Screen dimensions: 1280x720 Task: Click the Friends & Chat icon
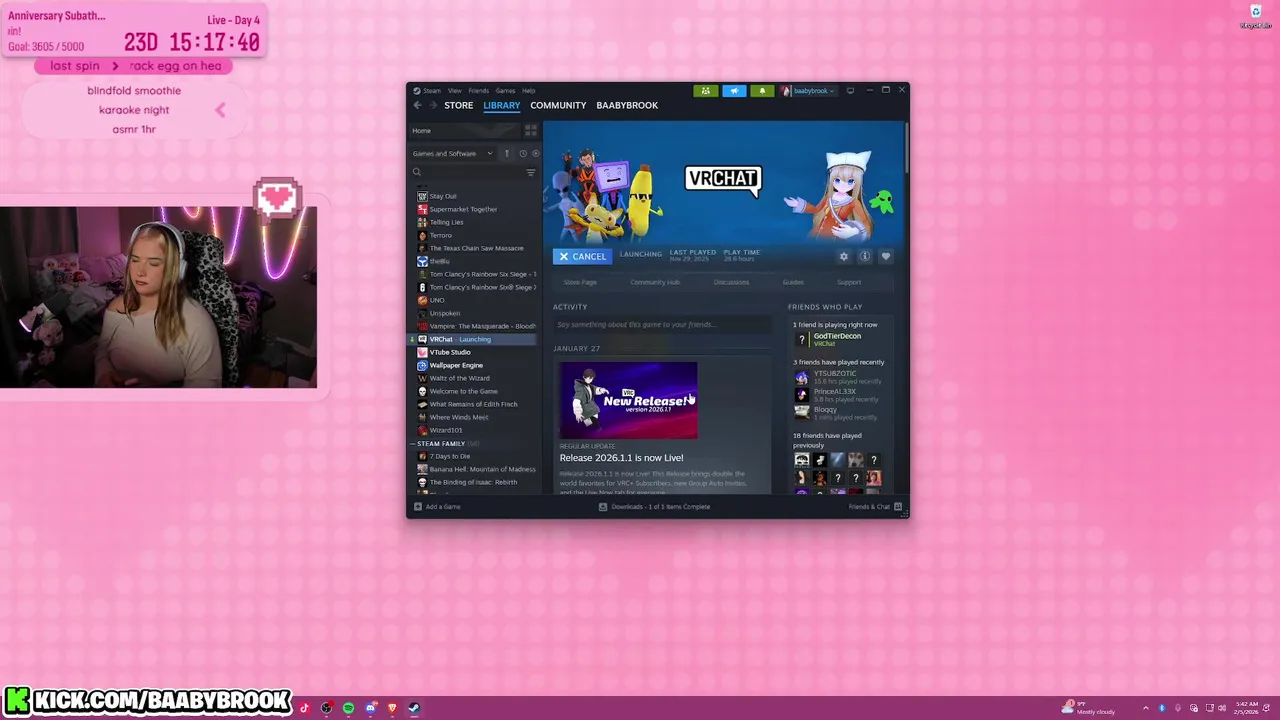coord(898,507)
